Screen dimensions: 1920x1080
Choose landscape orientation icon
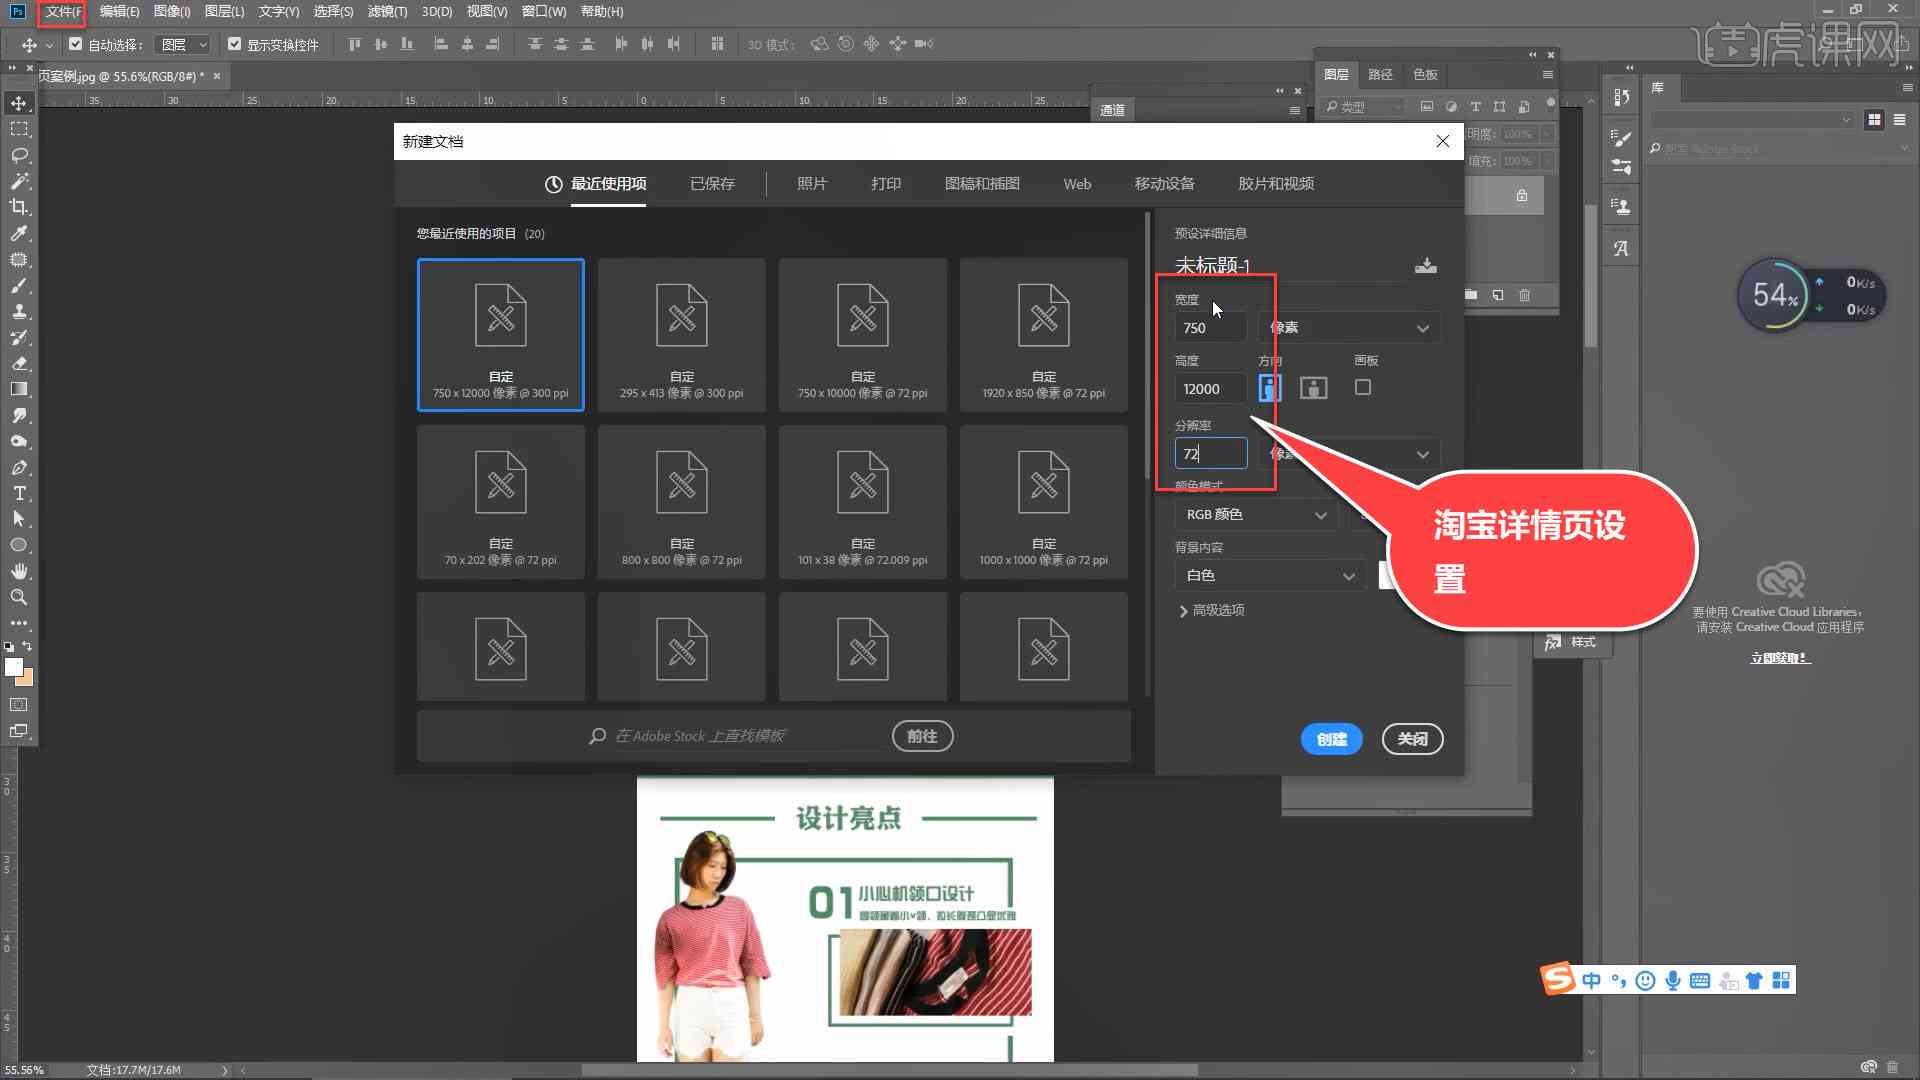coord(1314,388)
